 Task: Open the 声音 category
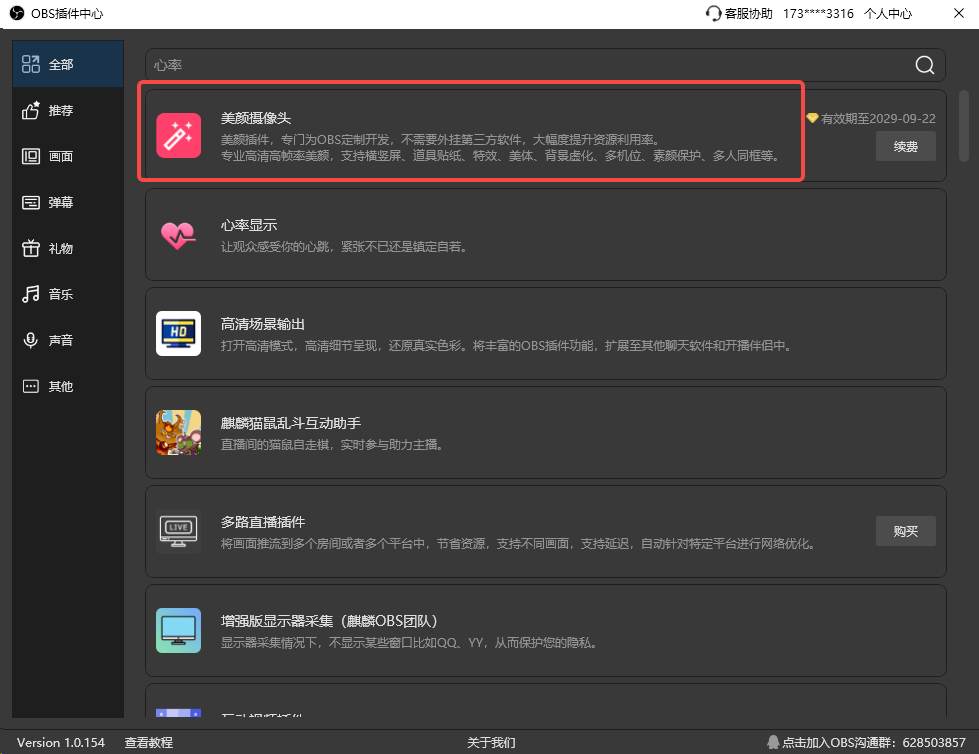68,340
